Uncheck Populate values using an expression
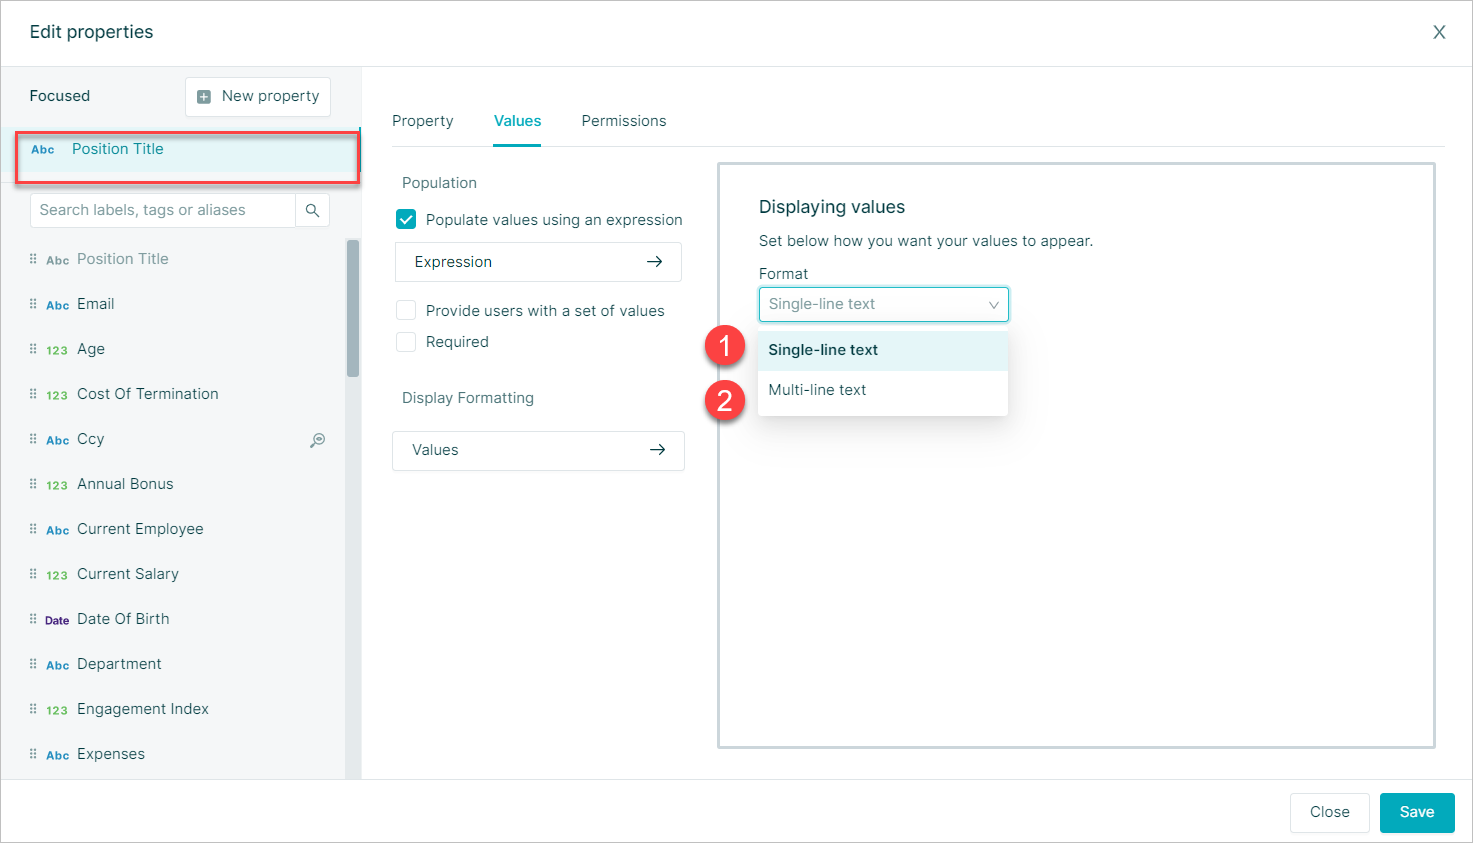1473x843 pixels. (x=406, y=220)
